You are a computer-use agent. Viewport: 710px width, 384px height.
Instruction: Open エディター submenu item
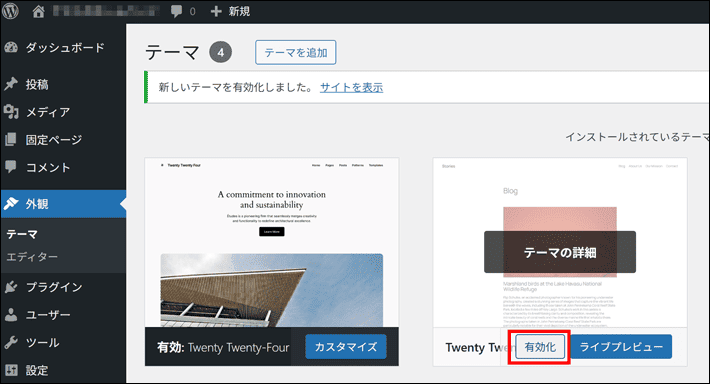pos(32,257)
